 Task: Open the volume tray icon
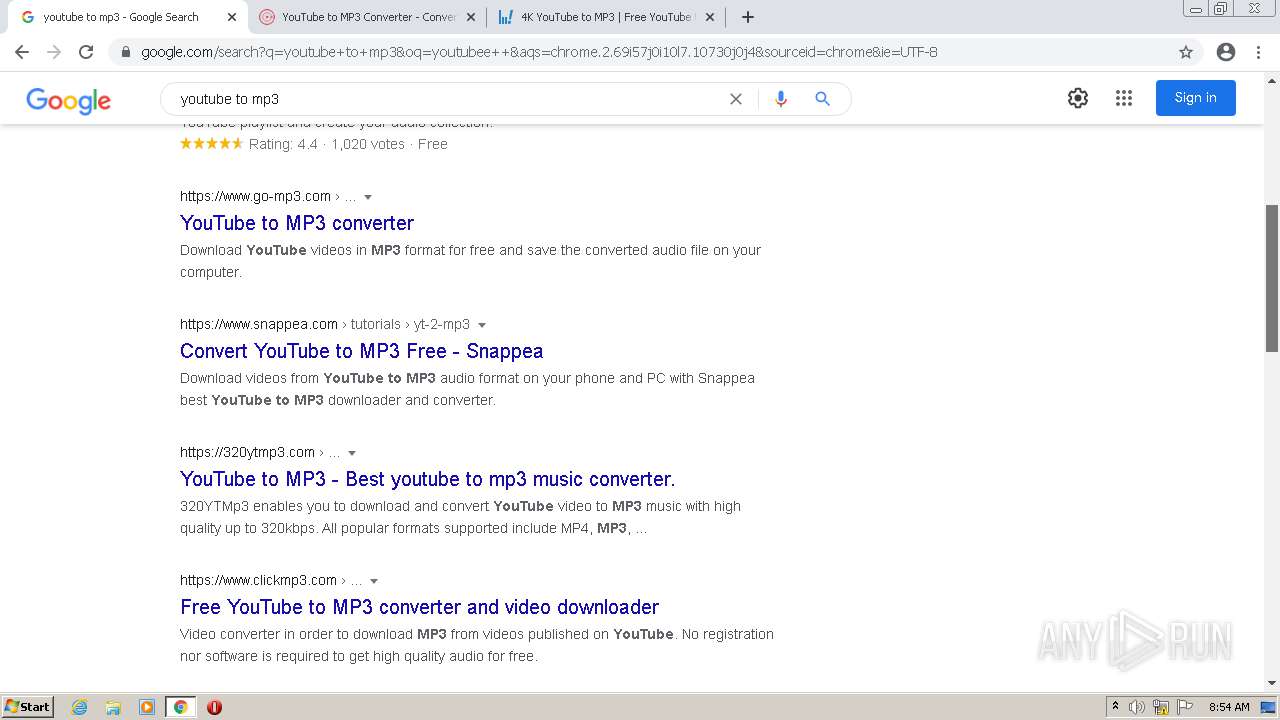pos(1137,707)
